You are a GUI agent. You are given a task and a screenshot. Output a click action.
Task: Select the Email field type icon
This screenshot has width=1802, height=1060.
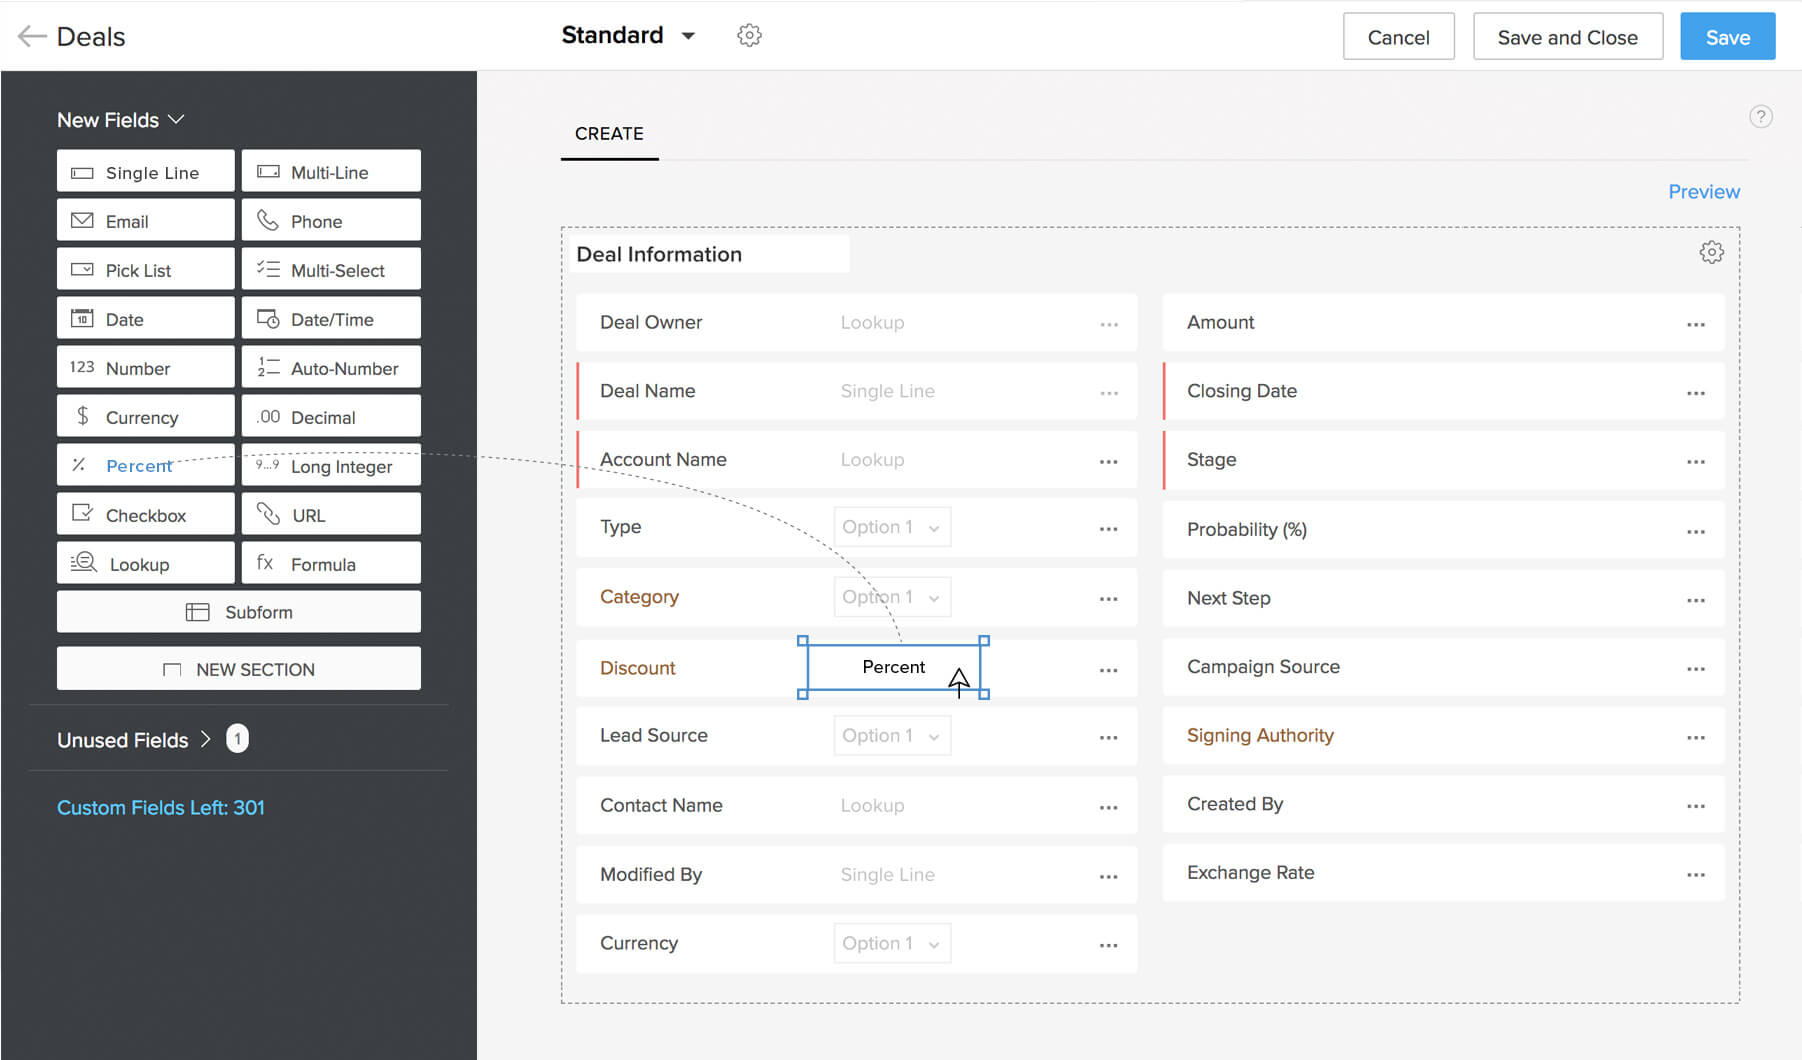(84, 220)
